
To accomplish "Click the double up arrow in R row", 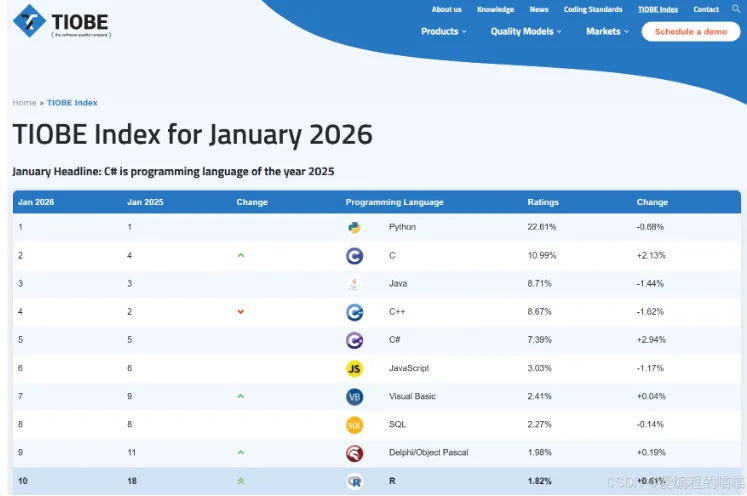I will click(241, 481).
